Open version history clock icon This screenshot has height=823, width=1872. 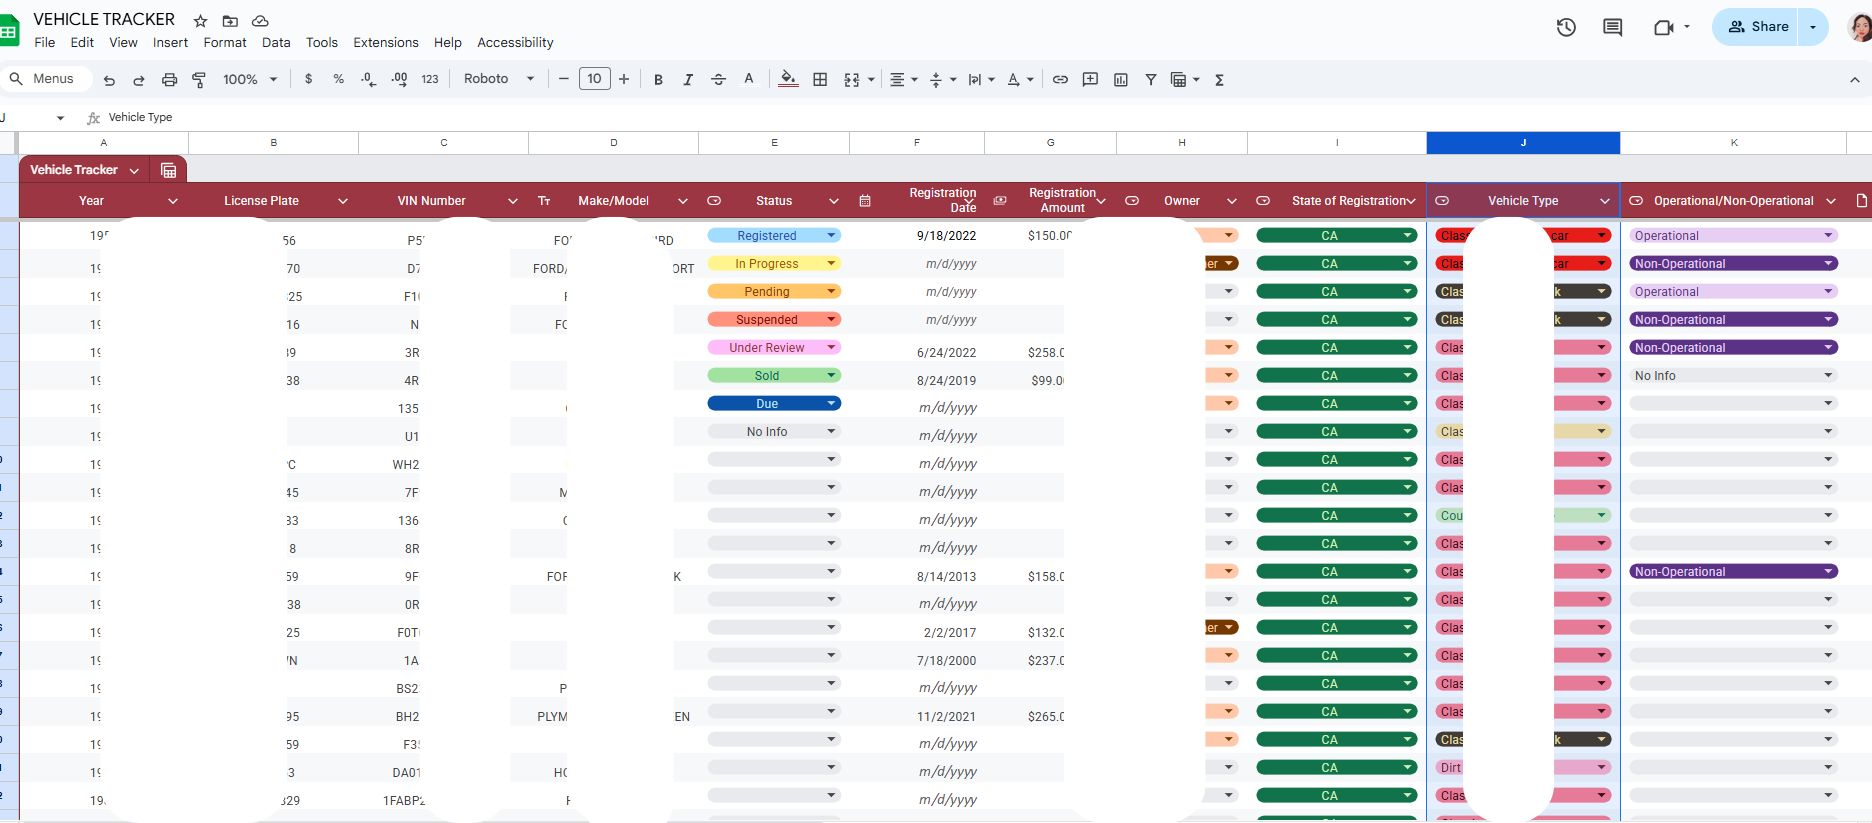(x=1566, y=27)
